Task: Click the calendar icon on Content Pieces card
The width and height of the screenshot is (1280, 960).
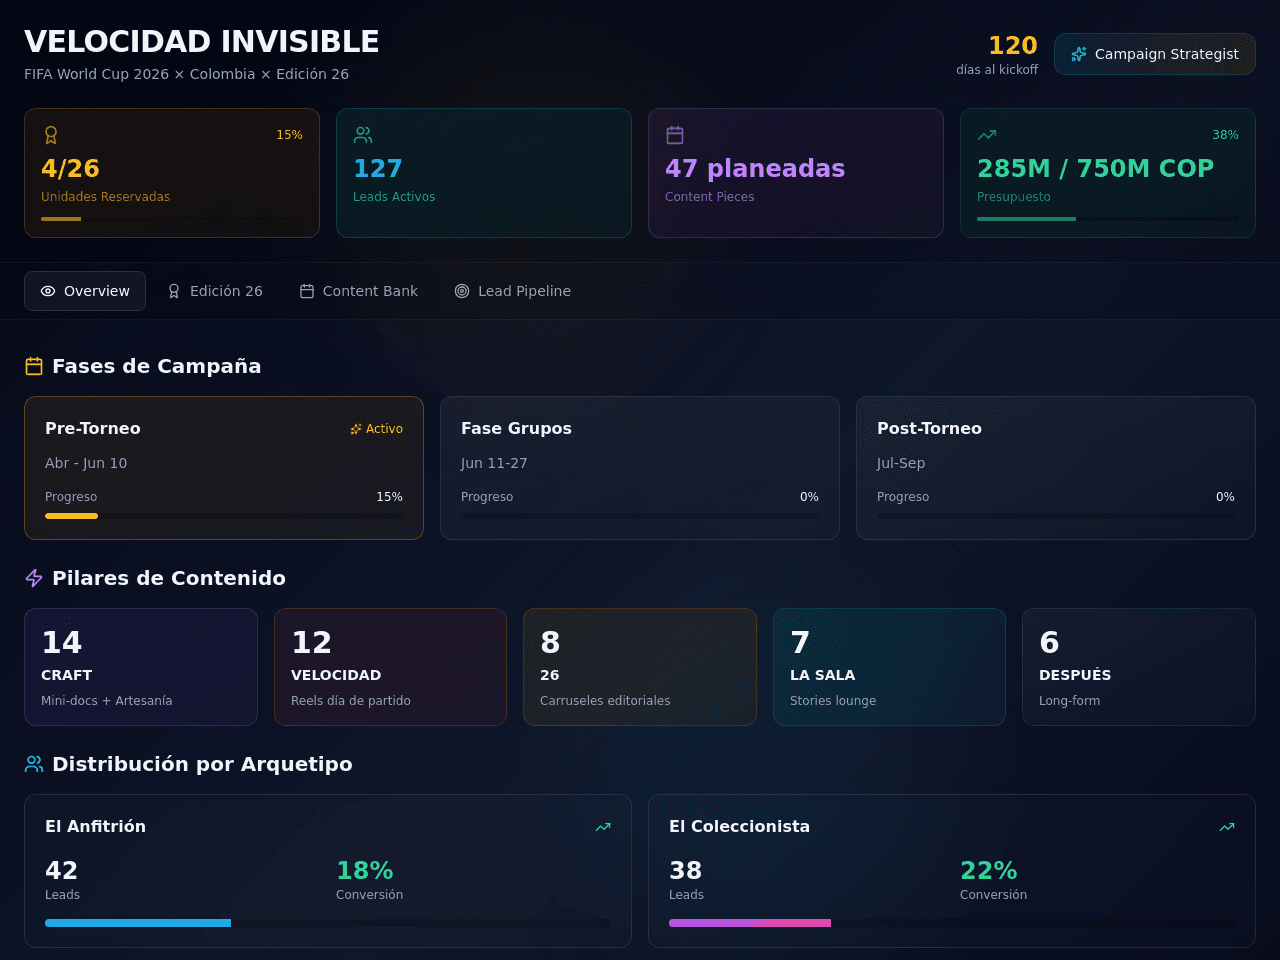Action: [x=675, y=135]
